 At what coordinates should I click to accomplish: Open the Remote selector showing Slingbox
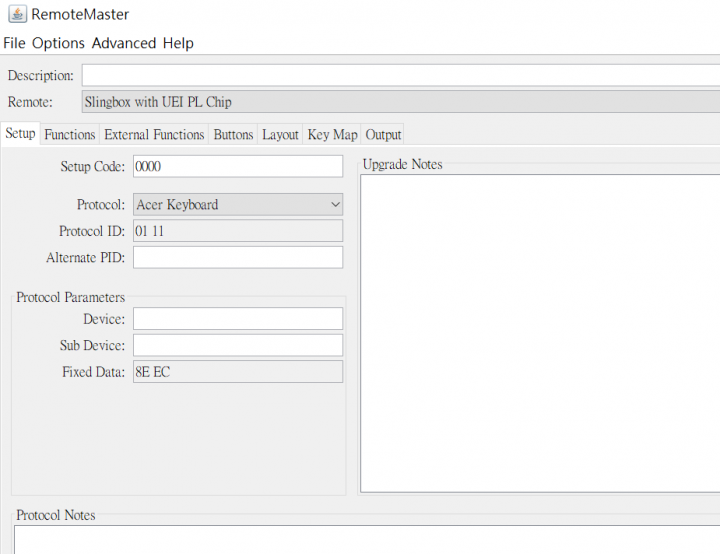click(401, 102)
